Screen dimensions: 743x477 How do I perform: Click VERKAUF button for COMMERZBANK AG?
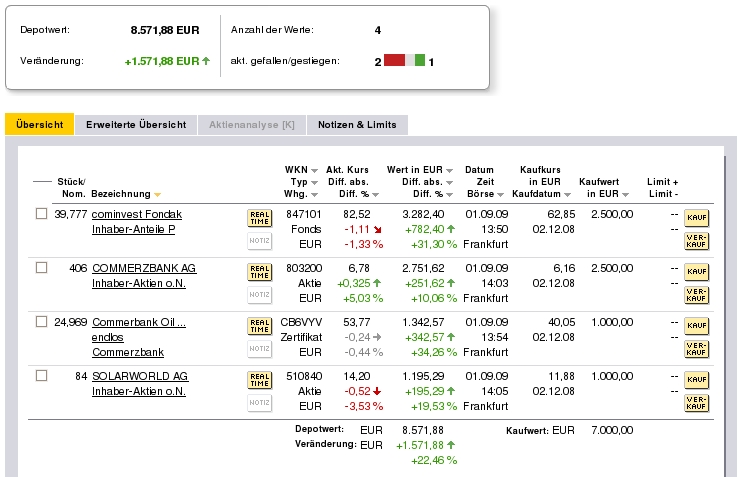click(697, 295)
